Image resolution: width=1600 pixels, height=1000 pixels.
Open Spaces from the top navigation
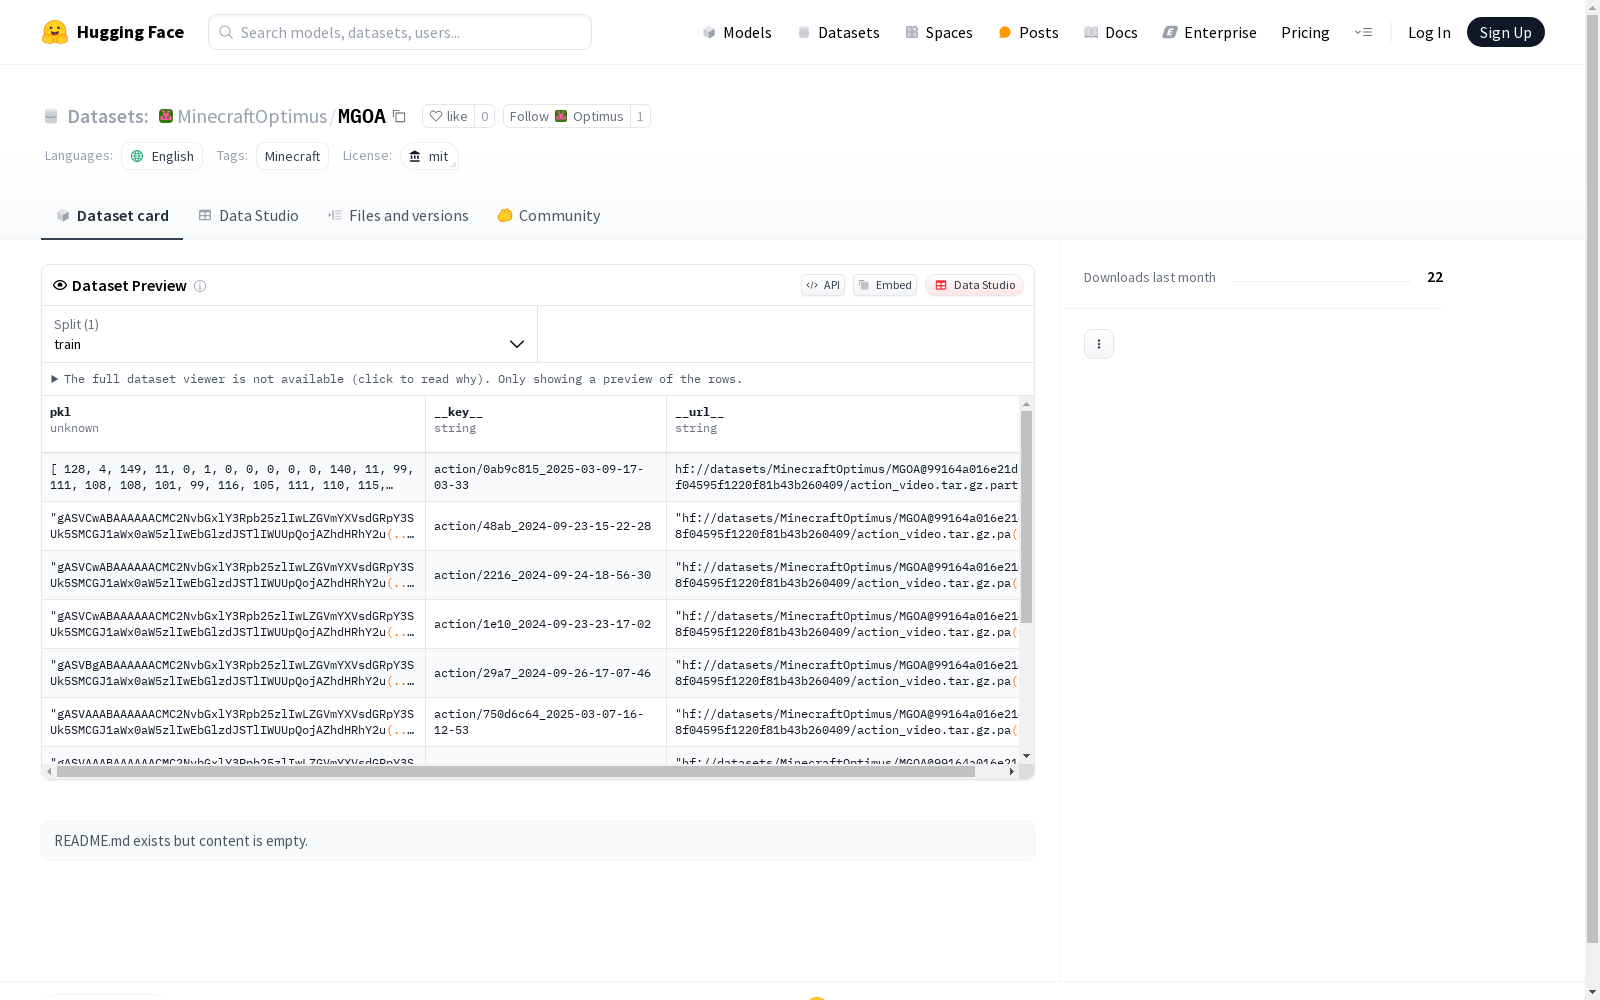pos(938,32)
